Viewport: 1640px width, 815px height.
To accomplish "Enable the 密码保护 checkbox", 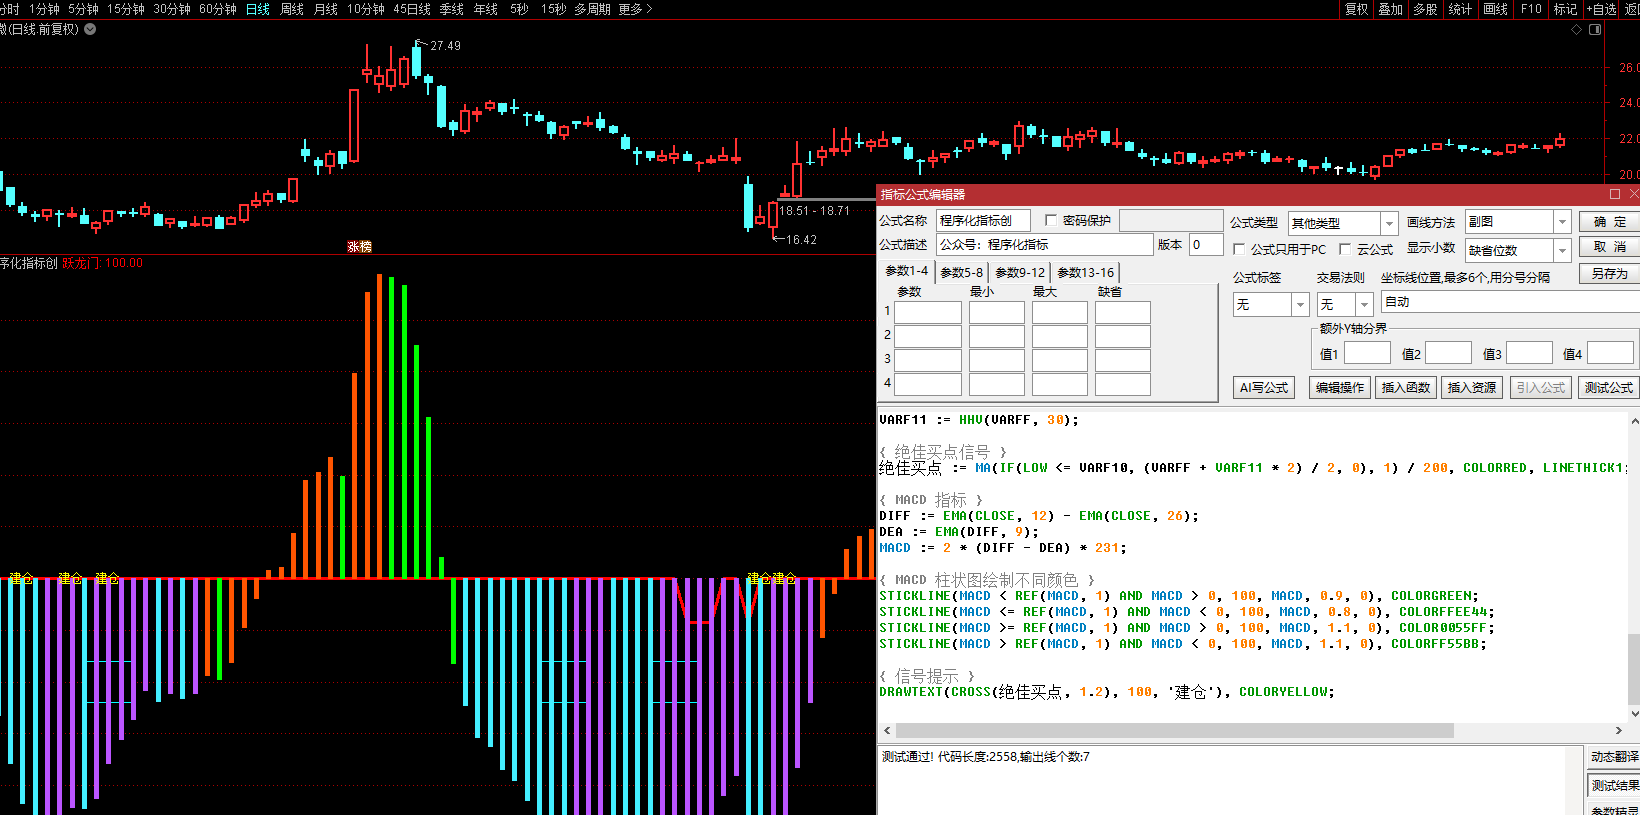I will pyautogui.click(x=1051, y=220).
